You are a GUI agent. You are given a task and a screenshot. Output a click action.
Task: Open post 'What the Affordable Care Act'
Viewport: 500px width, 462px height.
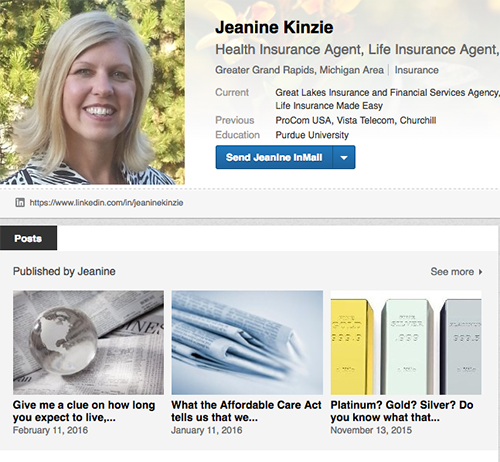(246, 411)
